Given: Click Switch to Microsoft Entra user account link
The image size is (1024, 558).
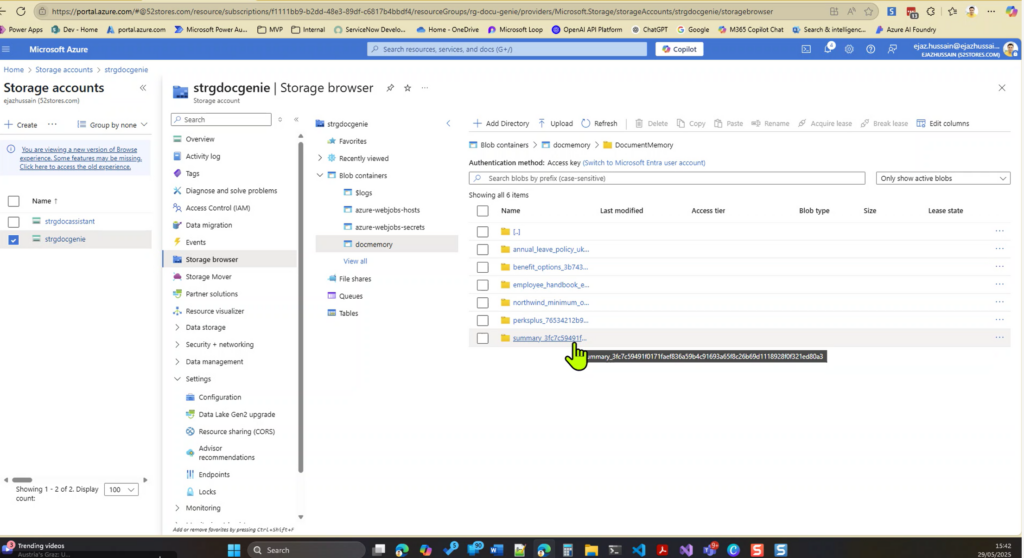Looking at the screenshot, I should coord(643,163).
